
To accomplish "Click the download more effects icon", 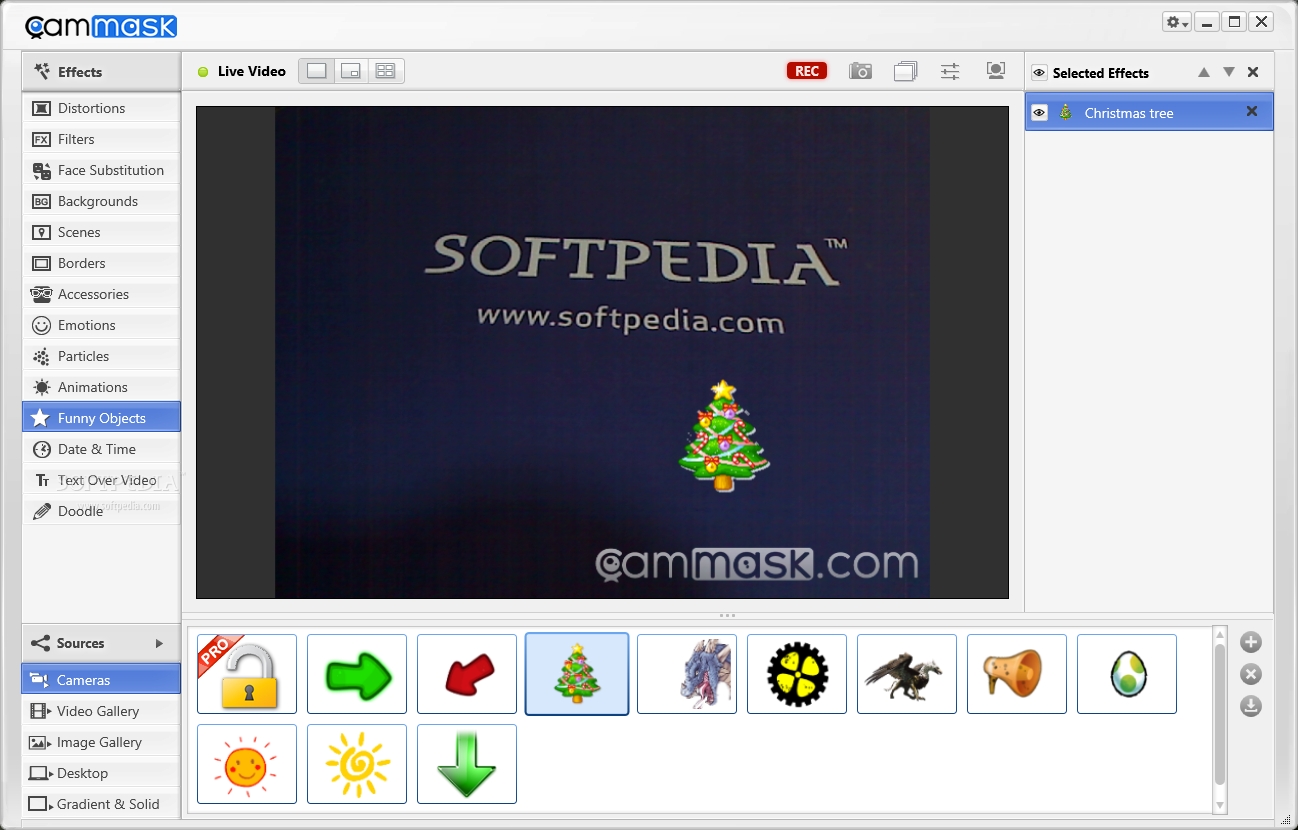I will [x=1251, y=706].
